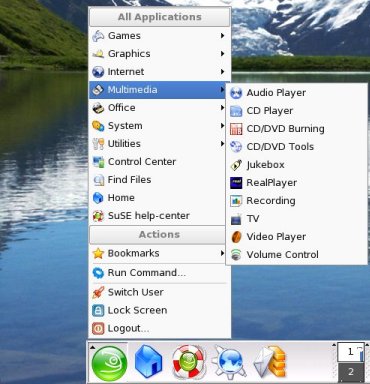Click the Audio Player icon
370x384 pixels.
(236, 93)
